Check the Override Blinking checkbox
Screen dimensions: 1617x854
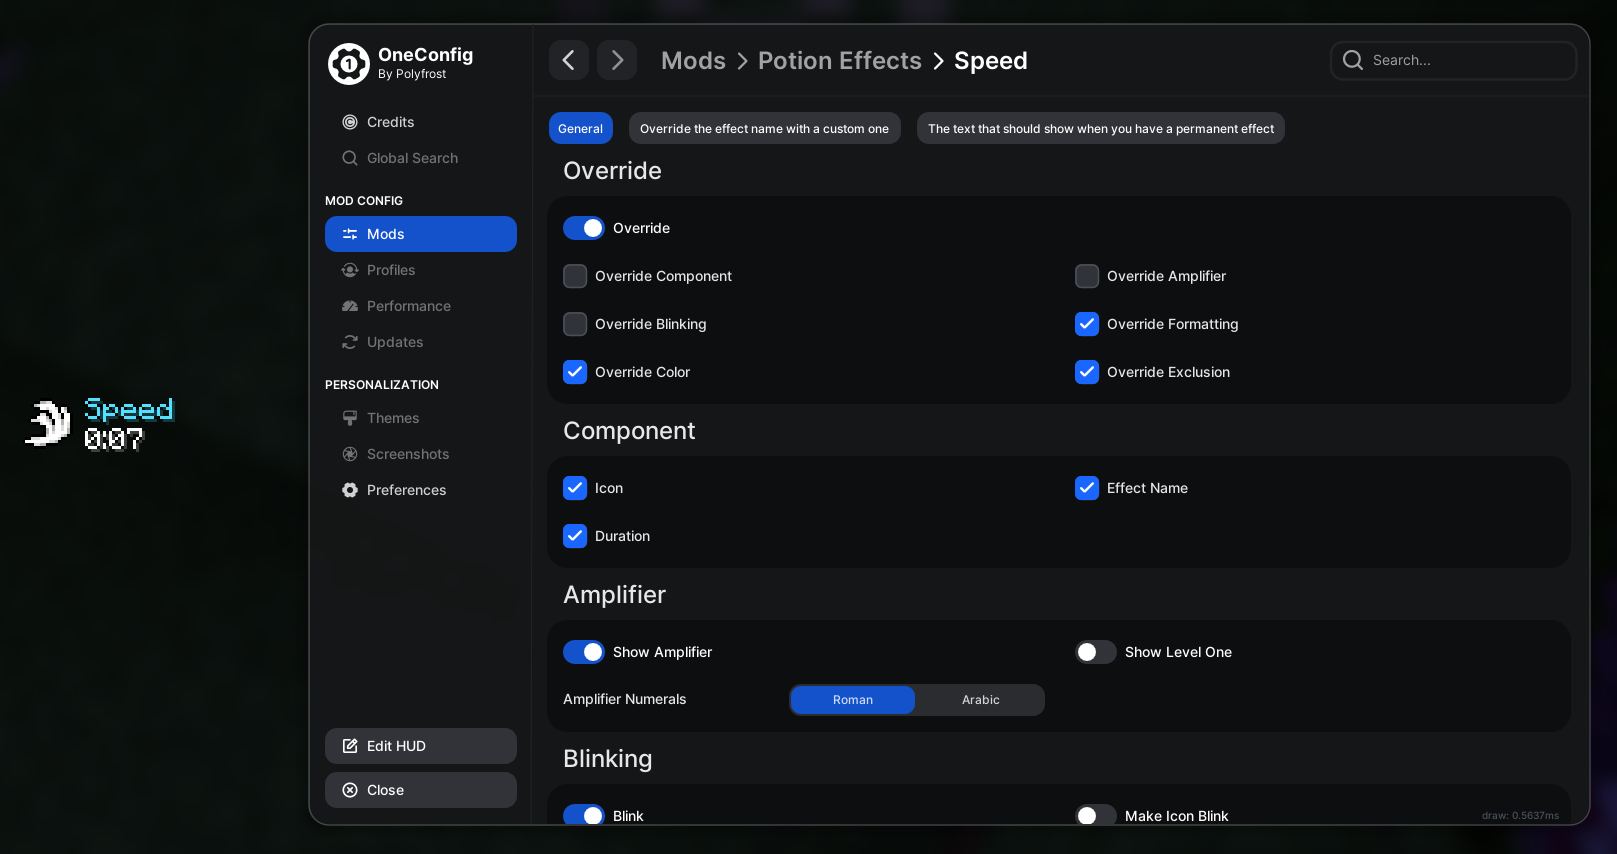point(575,324)
